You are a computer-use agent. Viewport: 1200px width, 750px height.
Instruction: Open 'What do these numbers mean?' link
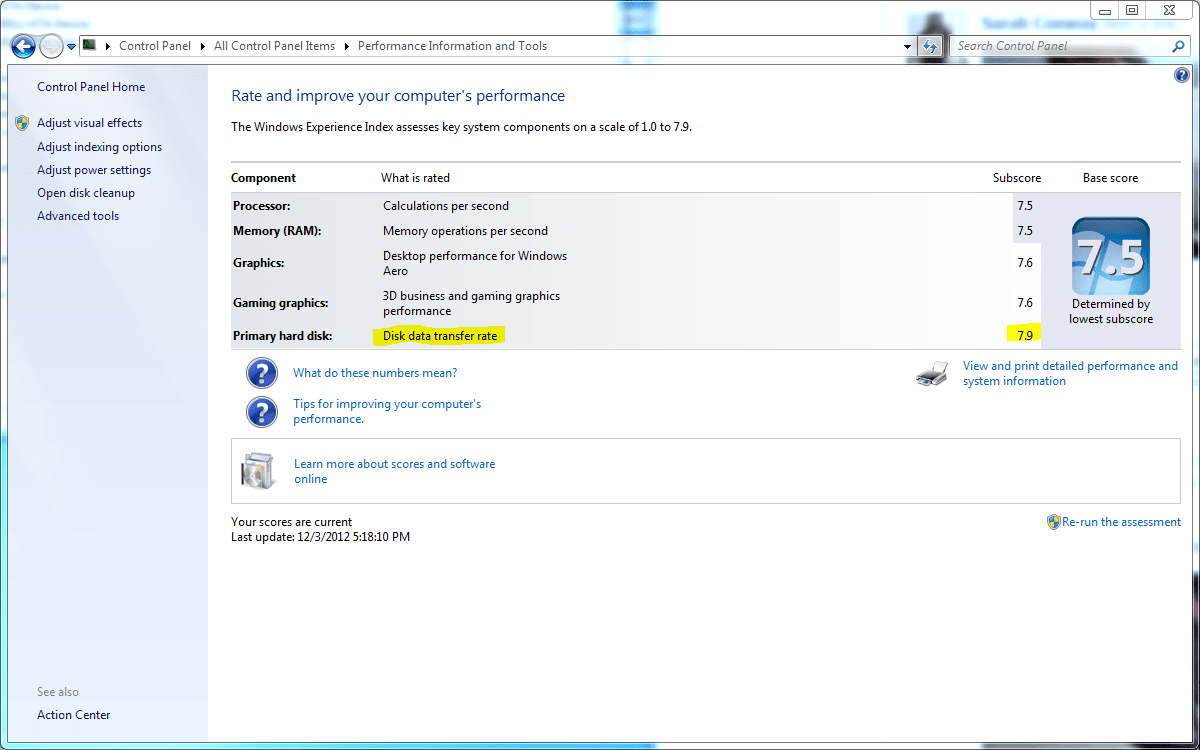[375, 373]
